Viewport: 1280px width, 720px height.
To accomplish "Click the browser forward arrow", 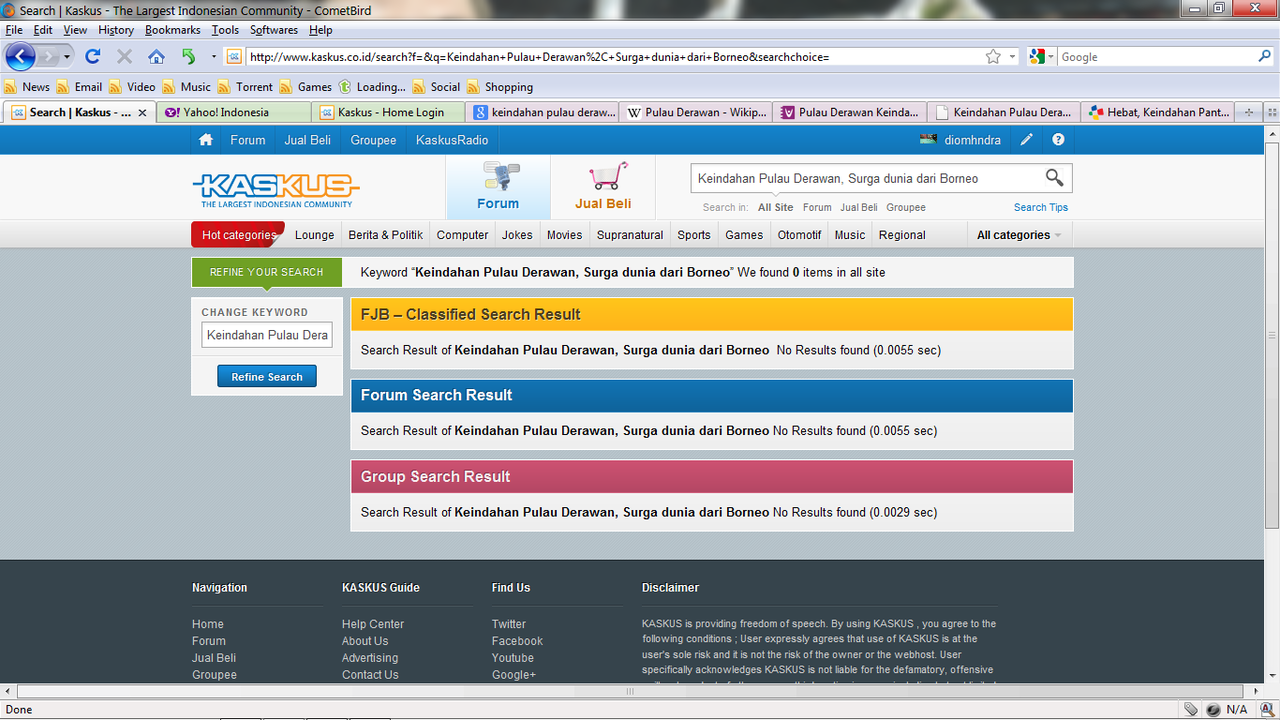I will (50, 57).
